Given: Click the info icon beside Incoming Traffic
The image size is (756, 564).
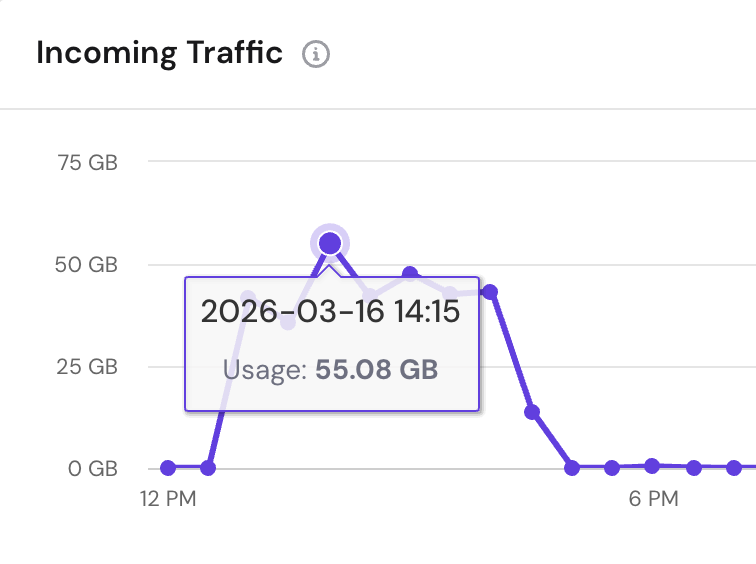Looking at the screenshot, I should tap(316, 54).
